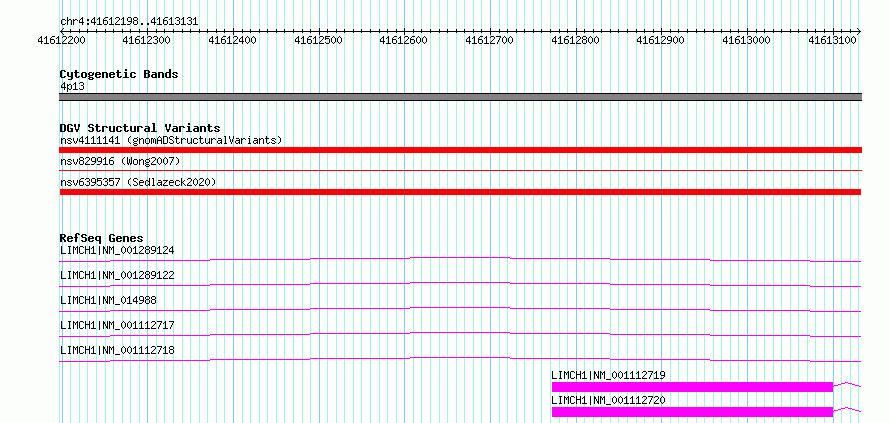The image size is (890, 423).
Task: Click the 4p13 band label
Action: 73,87
